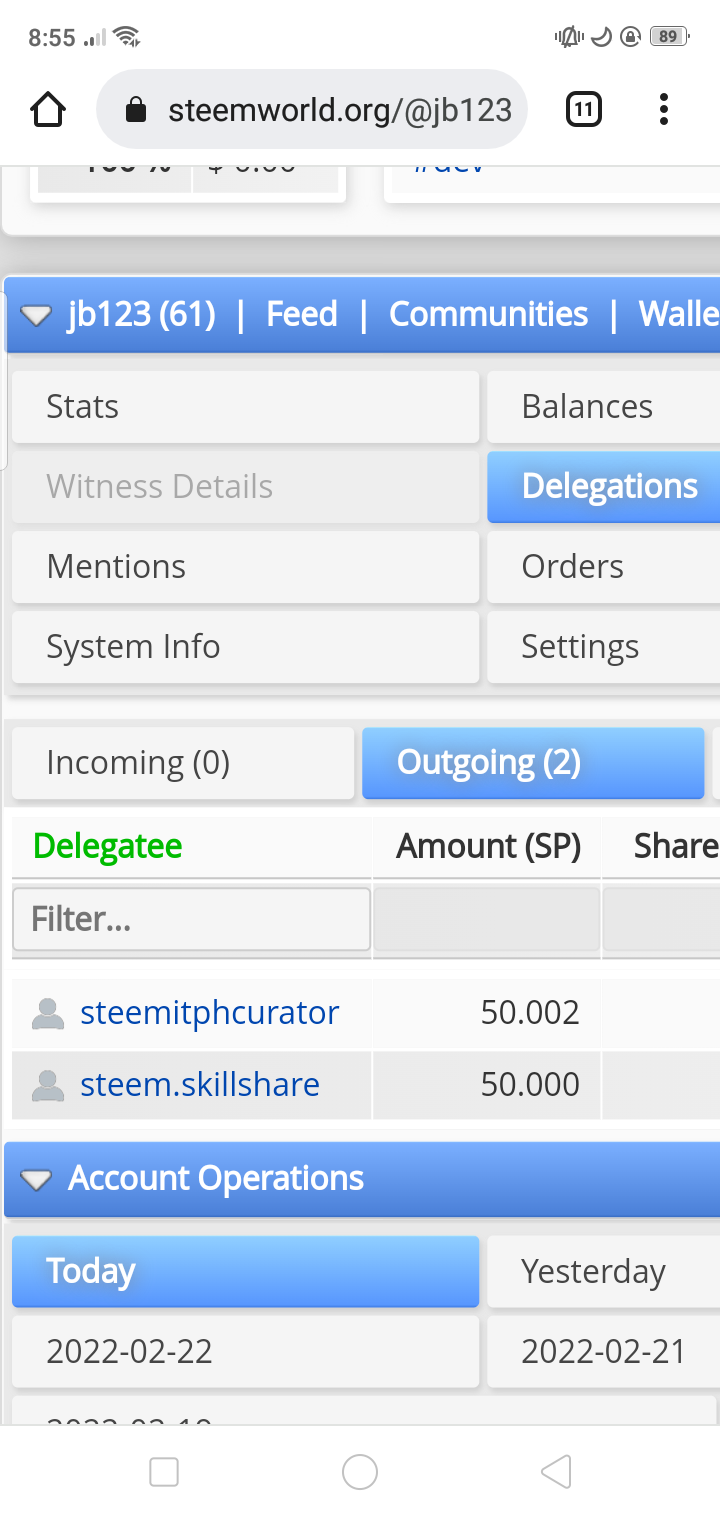Screen dimensions: 720x1520
Task: Collapse the Account Operations section arrow
Action: (36, 1180)
